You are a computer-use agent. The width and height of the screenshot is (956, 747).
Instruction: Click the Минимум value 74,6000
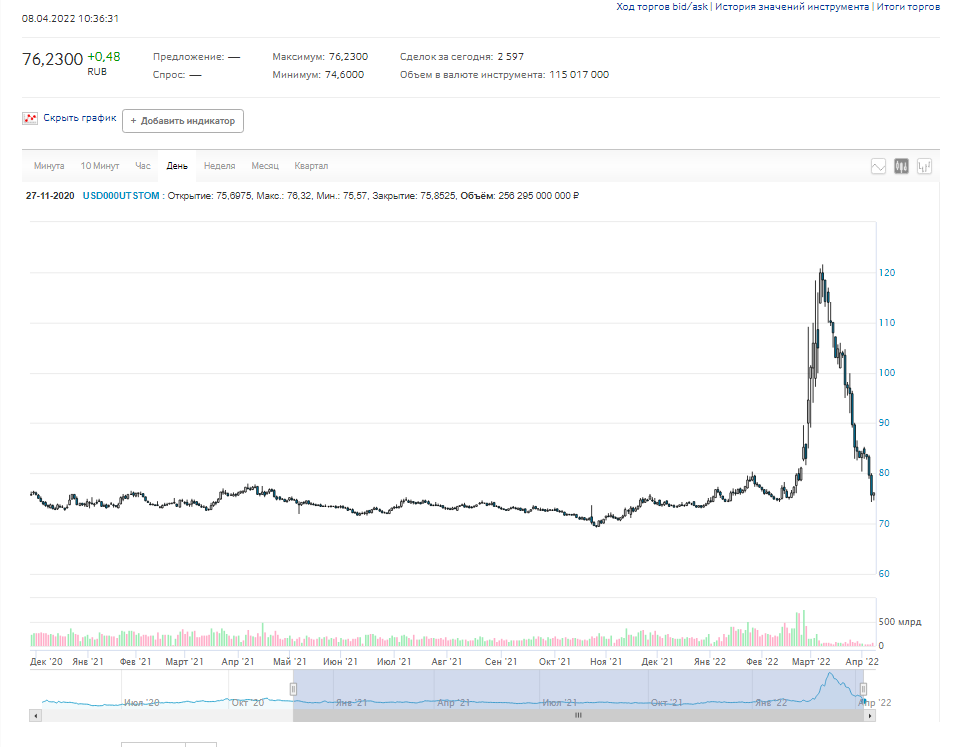pos(344,74)
